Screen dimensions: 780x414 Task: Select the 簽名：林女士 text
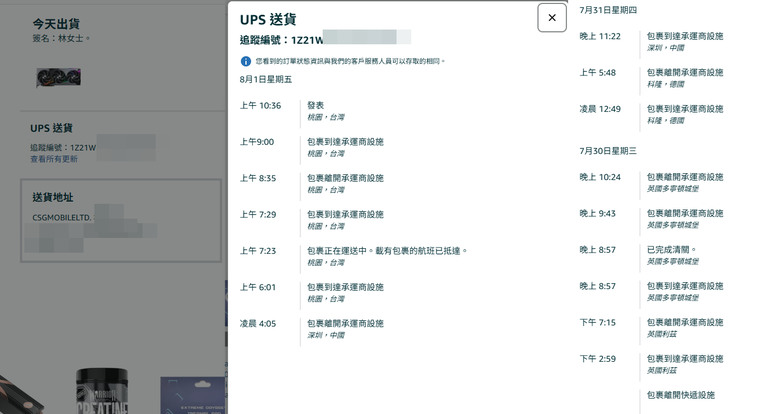[x=61, y=38]
